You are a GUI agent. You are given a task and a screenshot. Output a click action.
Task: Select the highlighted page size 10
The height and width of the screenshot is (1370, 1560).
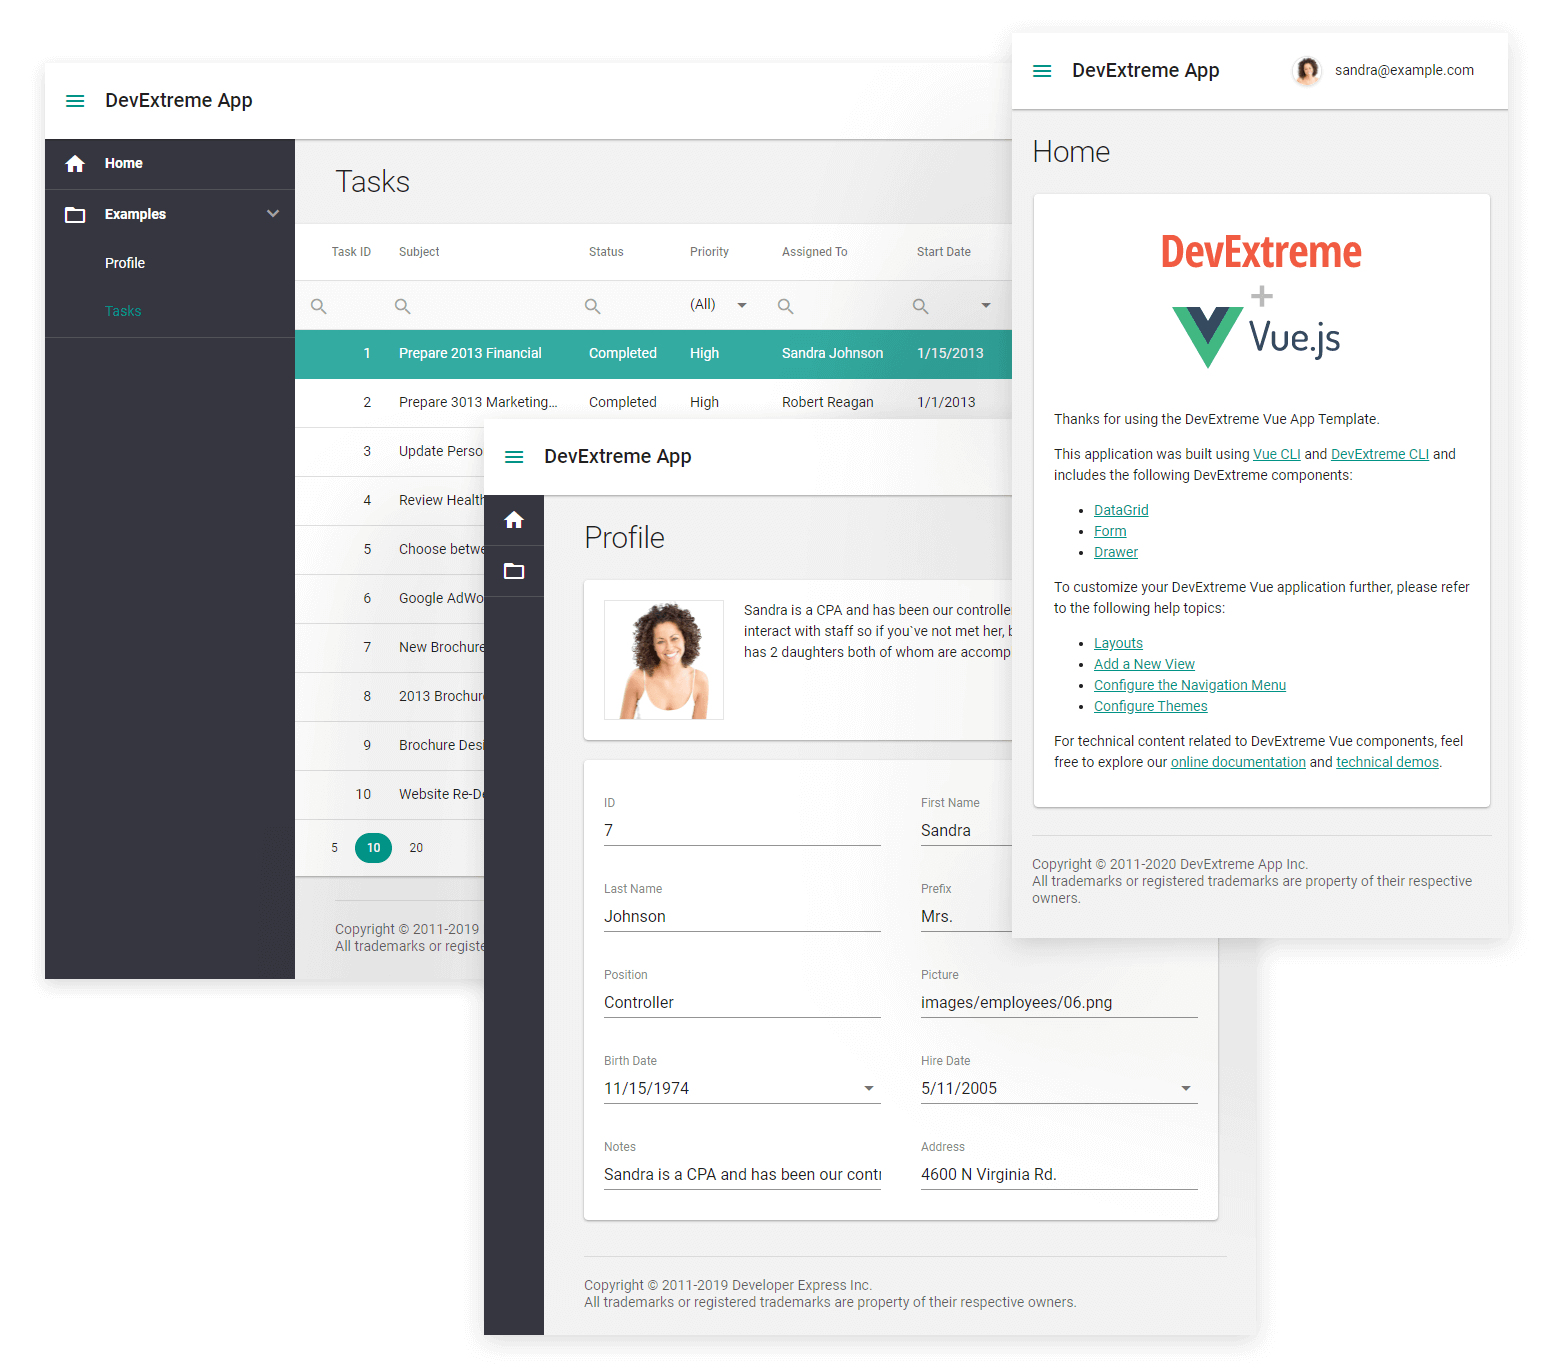(x=373, y=847)
